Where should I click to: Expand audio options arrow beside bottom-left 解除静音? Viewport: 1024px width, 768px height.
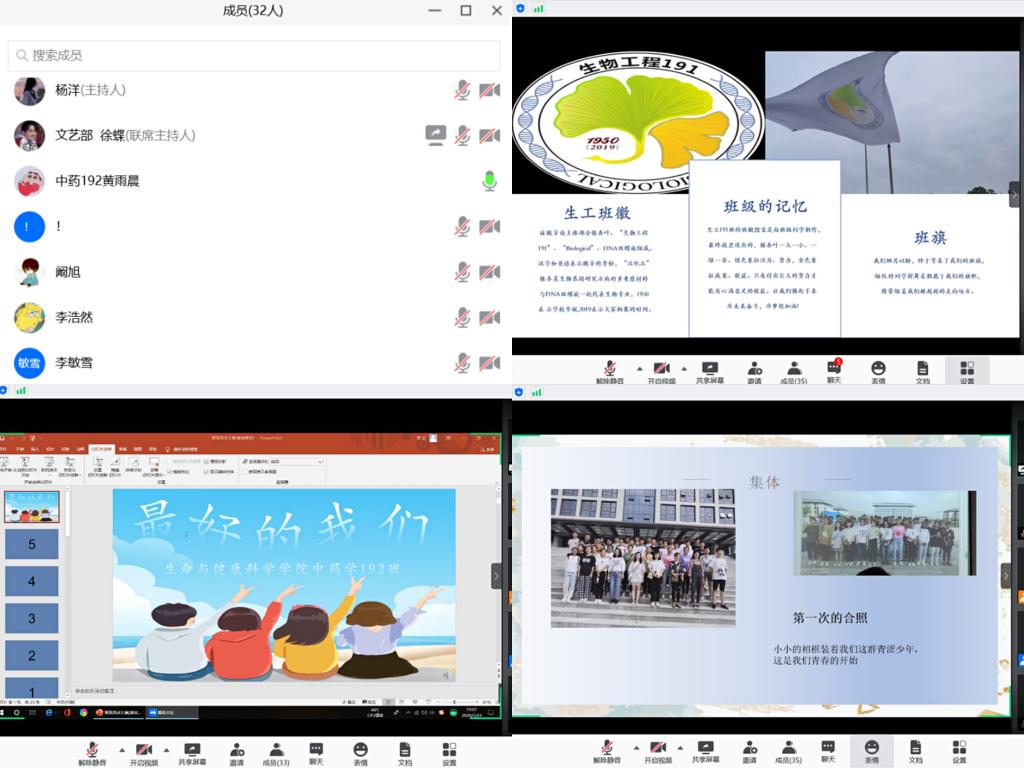point(122,748)
